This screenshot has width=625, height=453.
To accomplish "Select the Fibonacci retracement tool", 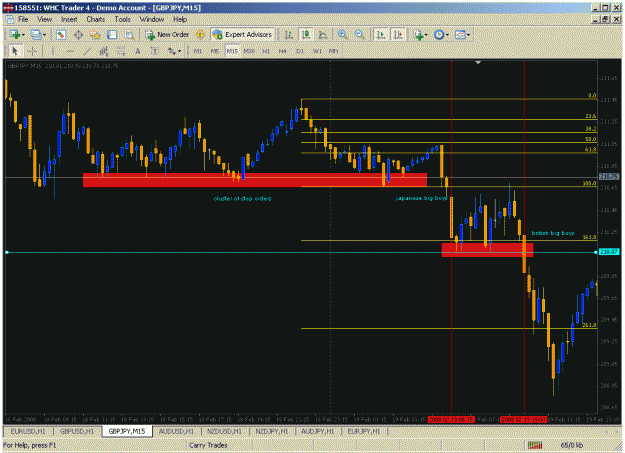I will point(120,51).
